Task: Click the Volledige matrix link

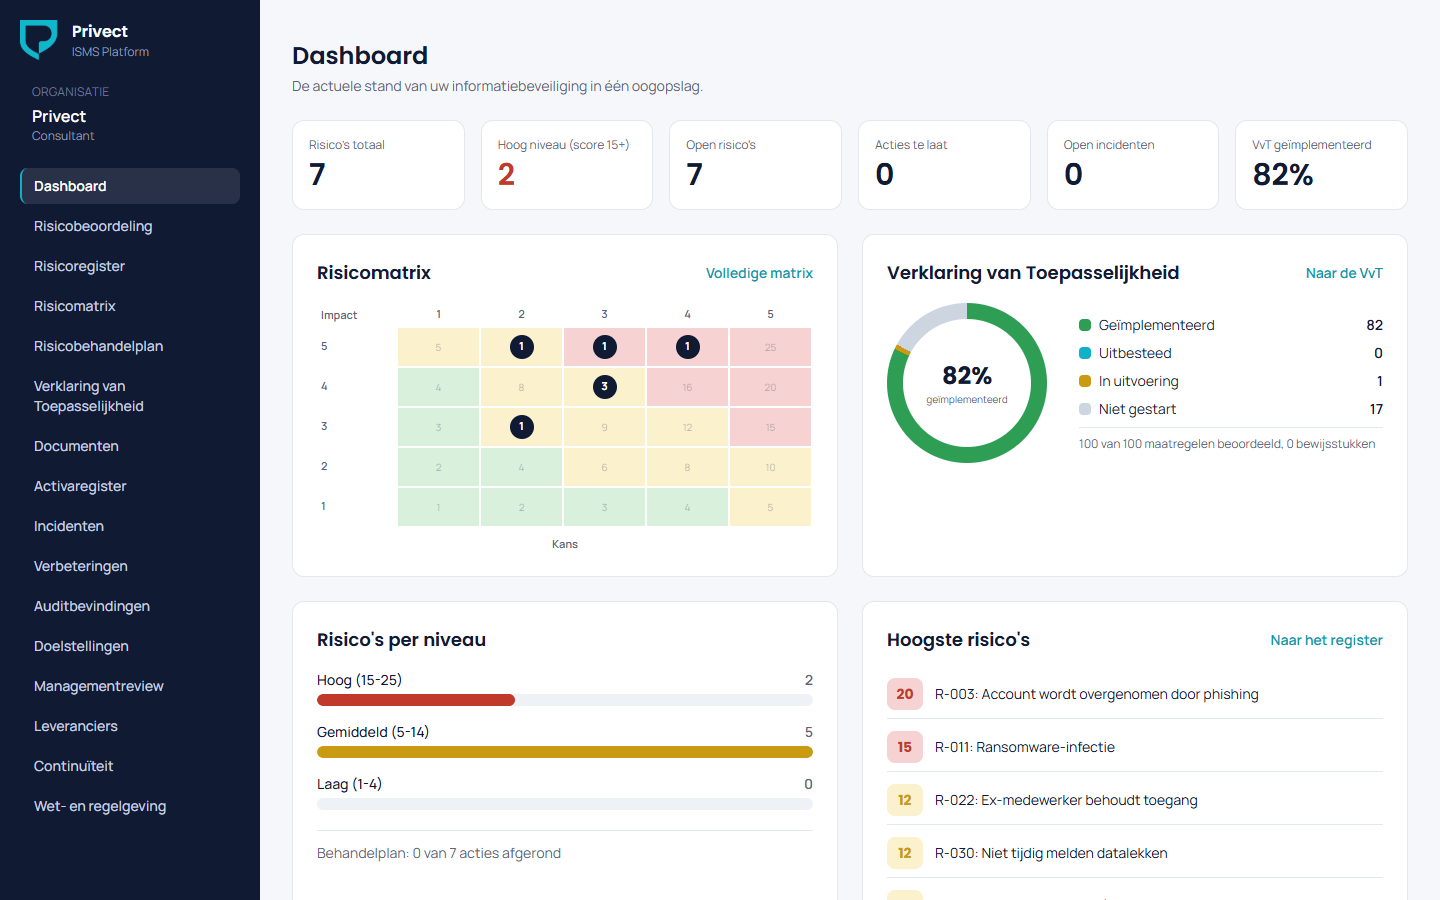Action: pos(759,273)
